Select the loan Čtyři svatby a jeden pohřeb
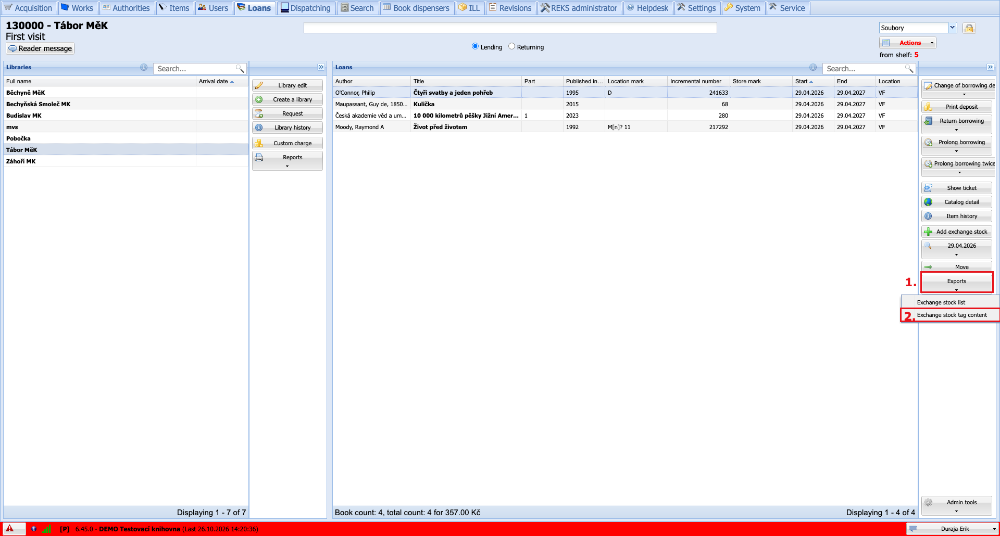 (x=625, y=93)
